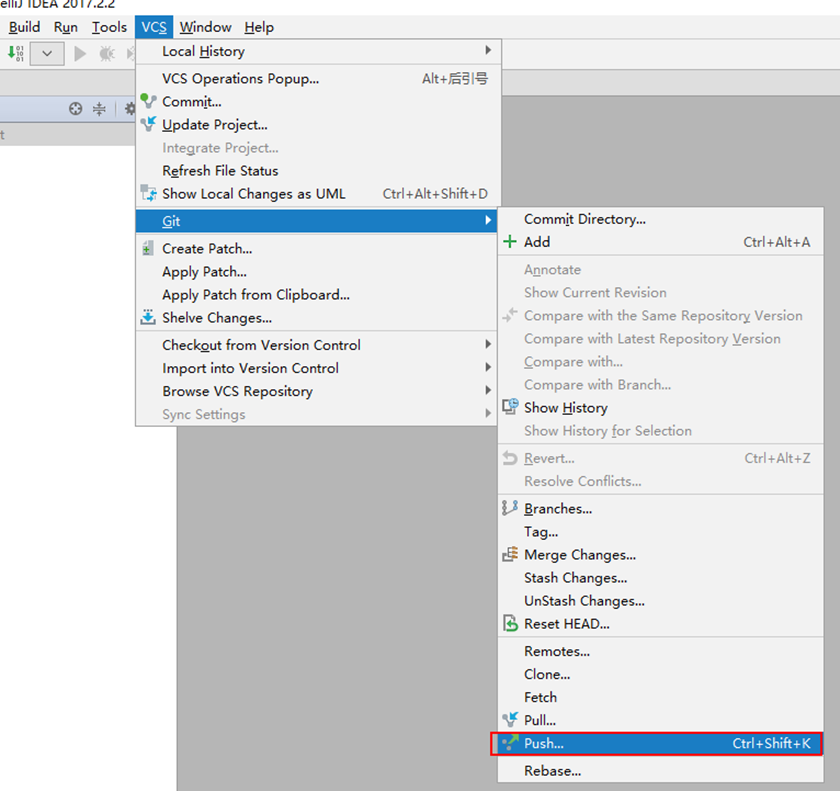
Task: Select Show History in Git submenu
Action: tap(661, 408)
